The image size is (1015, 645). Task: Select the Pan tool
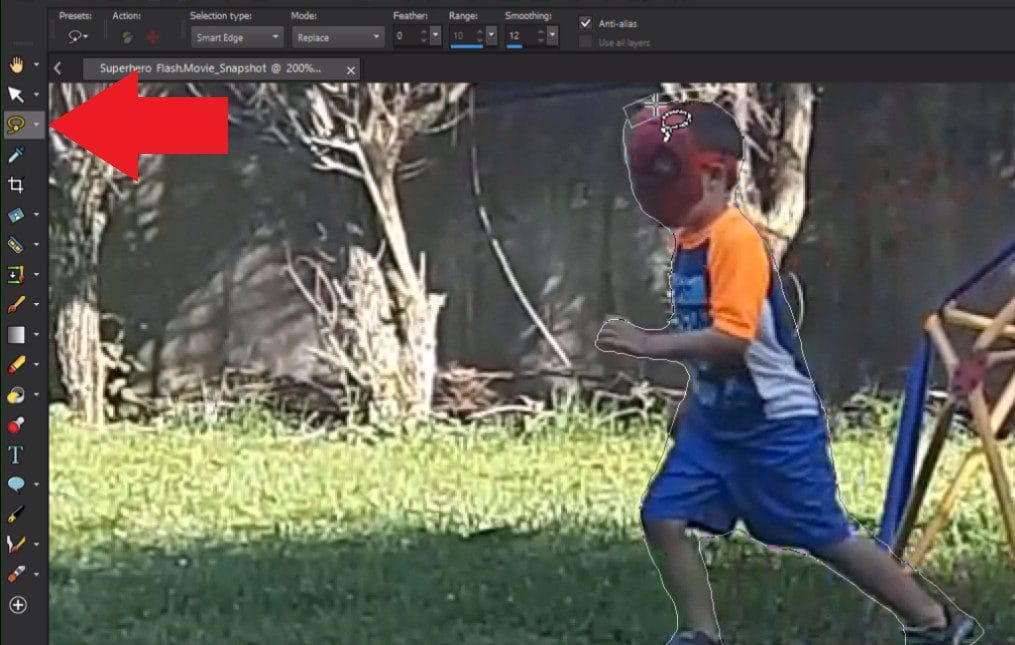pyautogui.click(x=18, y=65)
